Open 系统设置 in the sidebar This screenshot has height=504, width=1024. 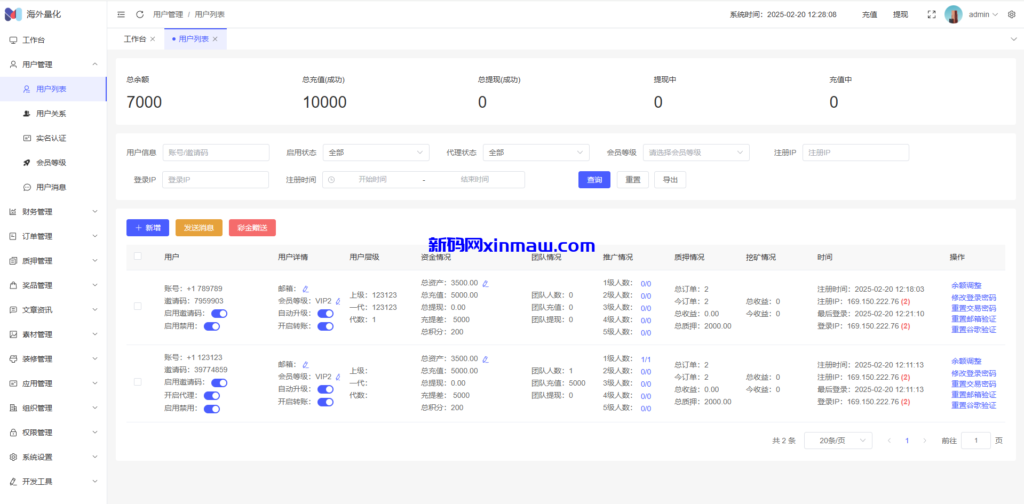pos(54,457)
